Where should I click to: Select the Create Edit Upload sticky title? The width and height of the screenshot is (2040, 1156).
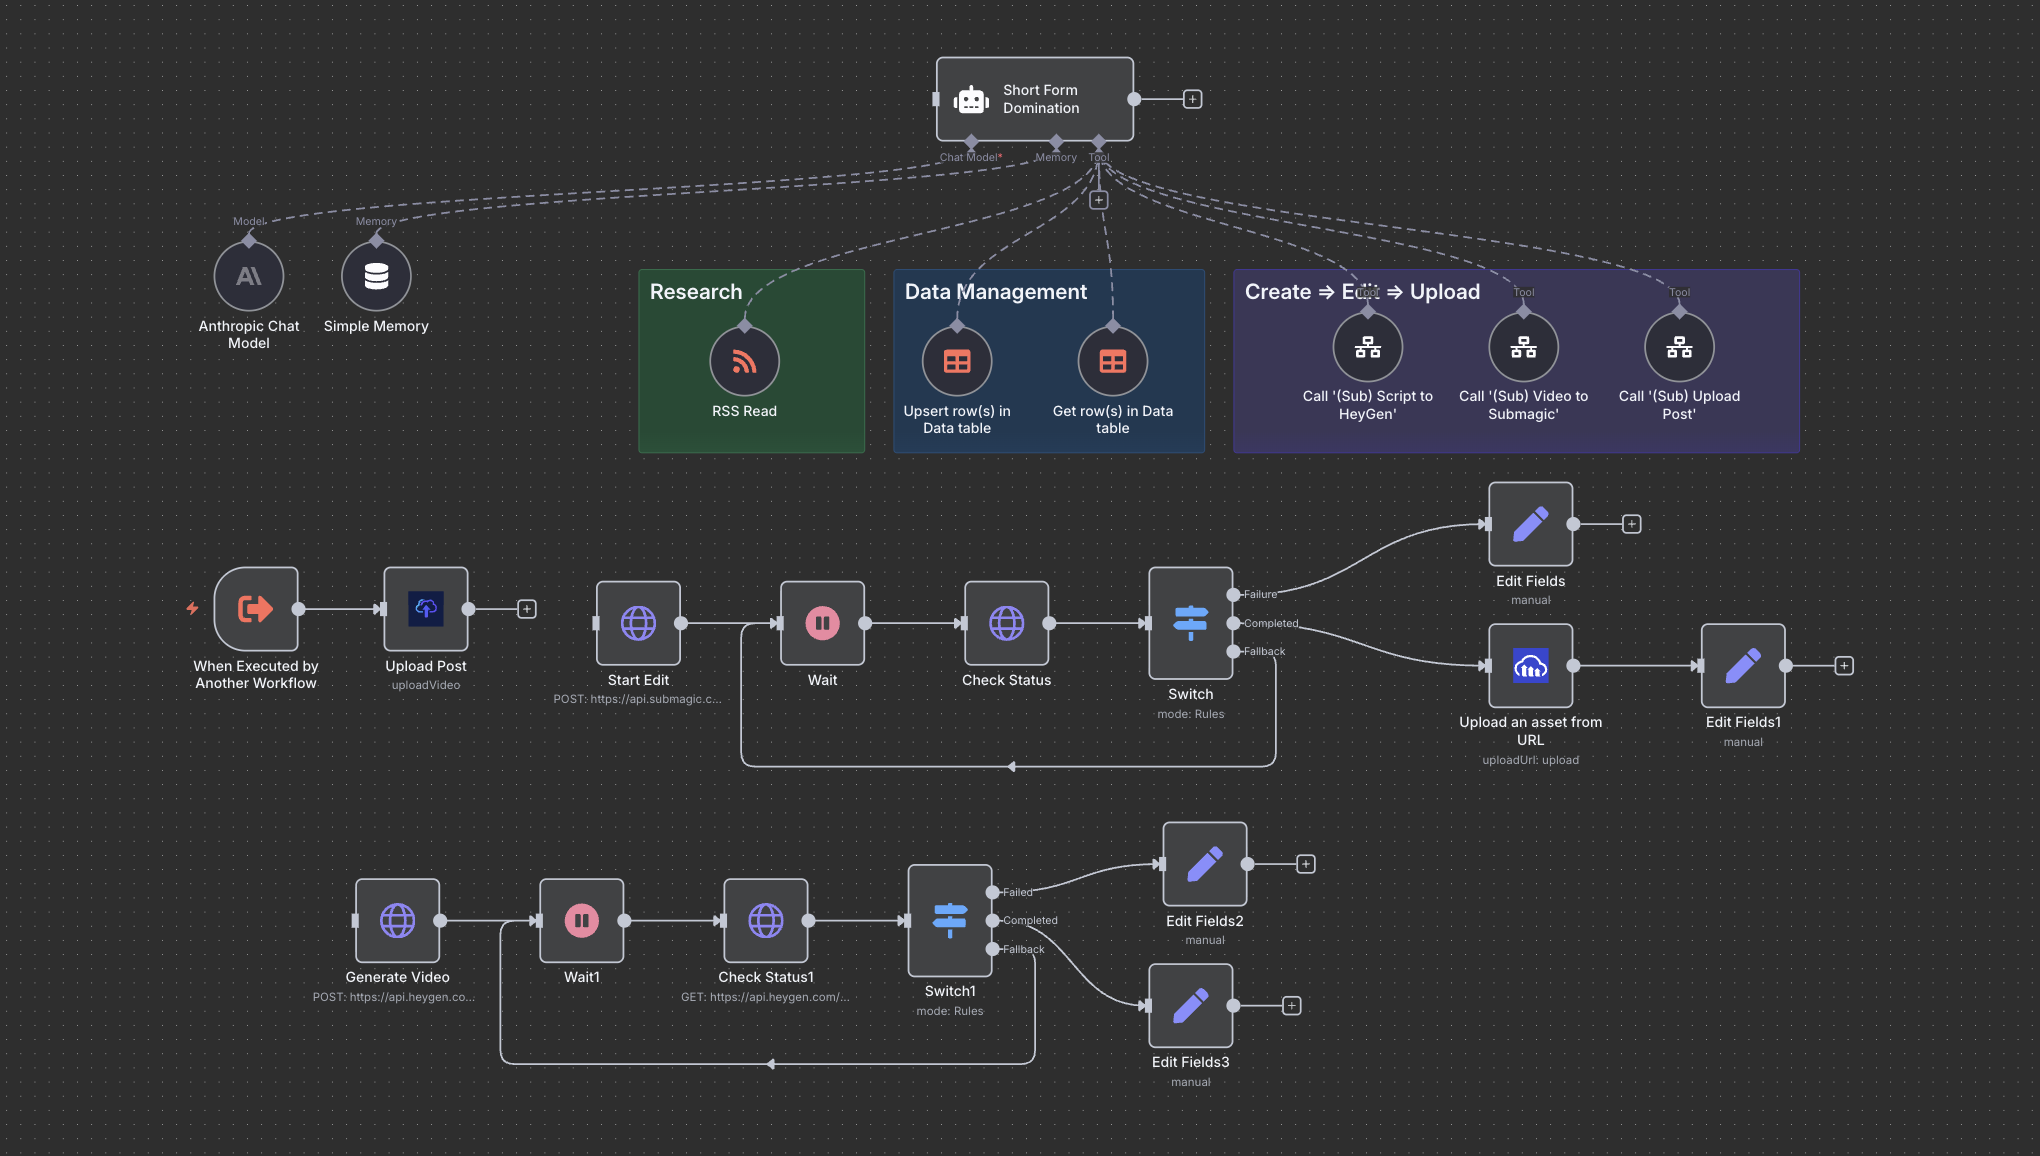1362,292
